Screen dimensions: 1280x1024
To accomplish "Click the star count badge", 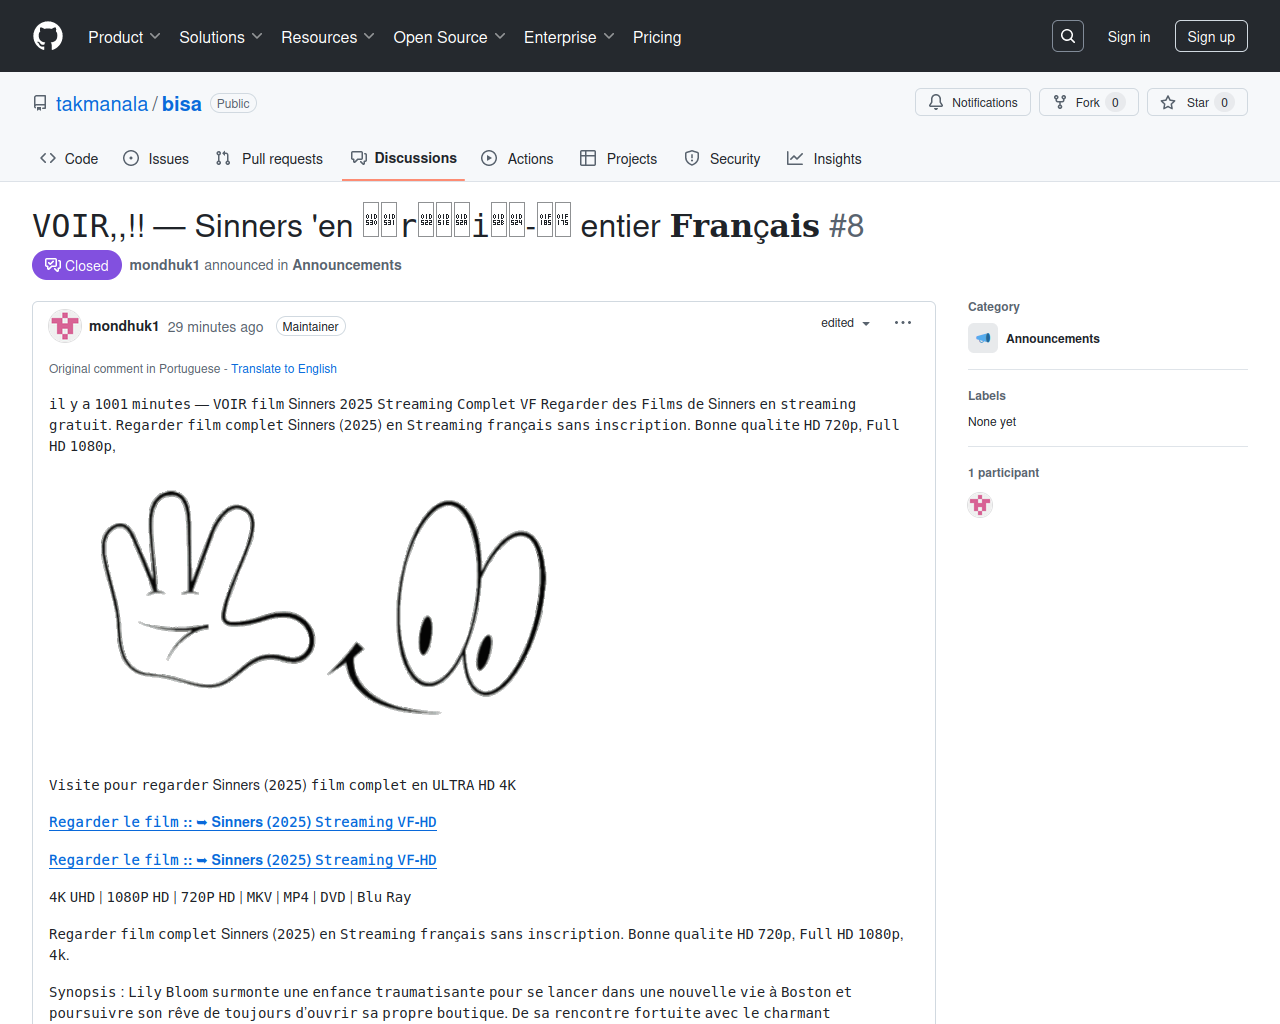I will point(1225,102).
